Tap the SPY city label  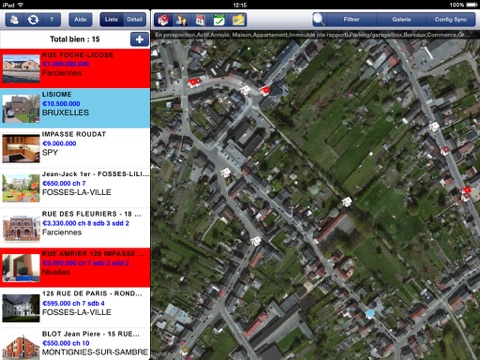pyautogui.click(x=50, y=153)
